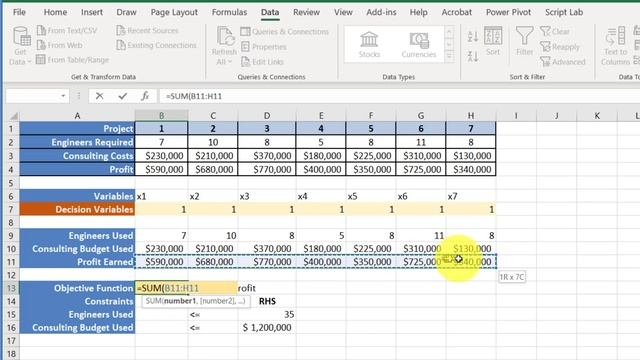Click x1 decision variable cell B7

click(161, 209)
